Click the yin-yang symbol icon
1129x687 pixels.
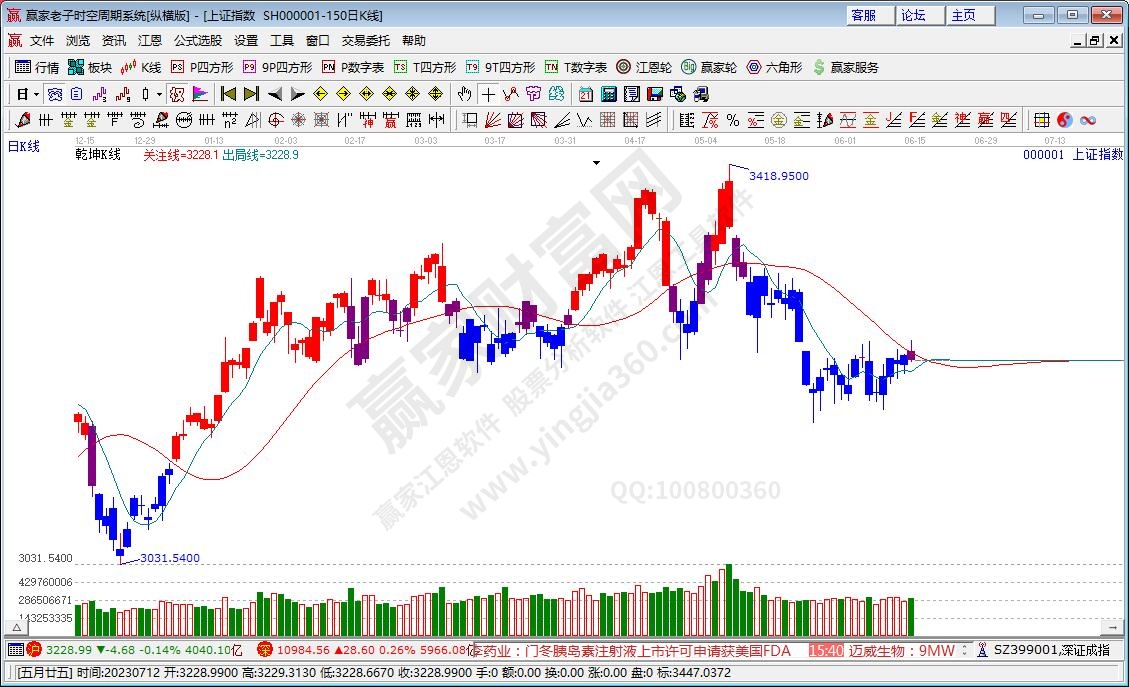click(1065, 120)
